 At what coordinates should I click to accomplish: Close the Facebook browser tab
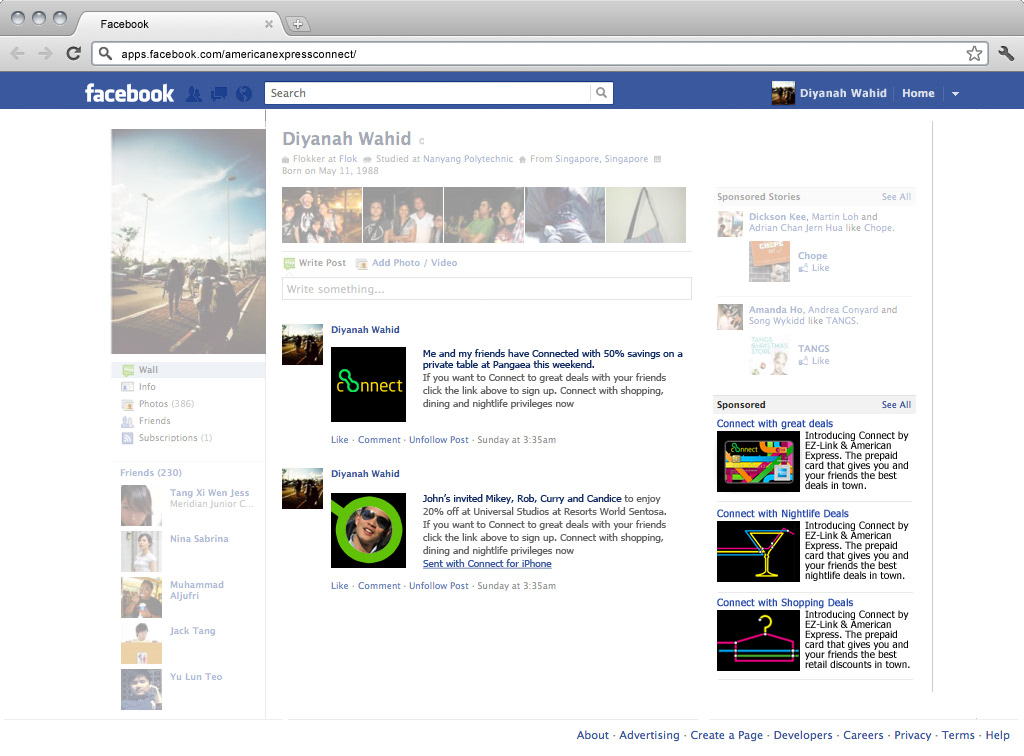pyautogui.click(x=268, y=24)
